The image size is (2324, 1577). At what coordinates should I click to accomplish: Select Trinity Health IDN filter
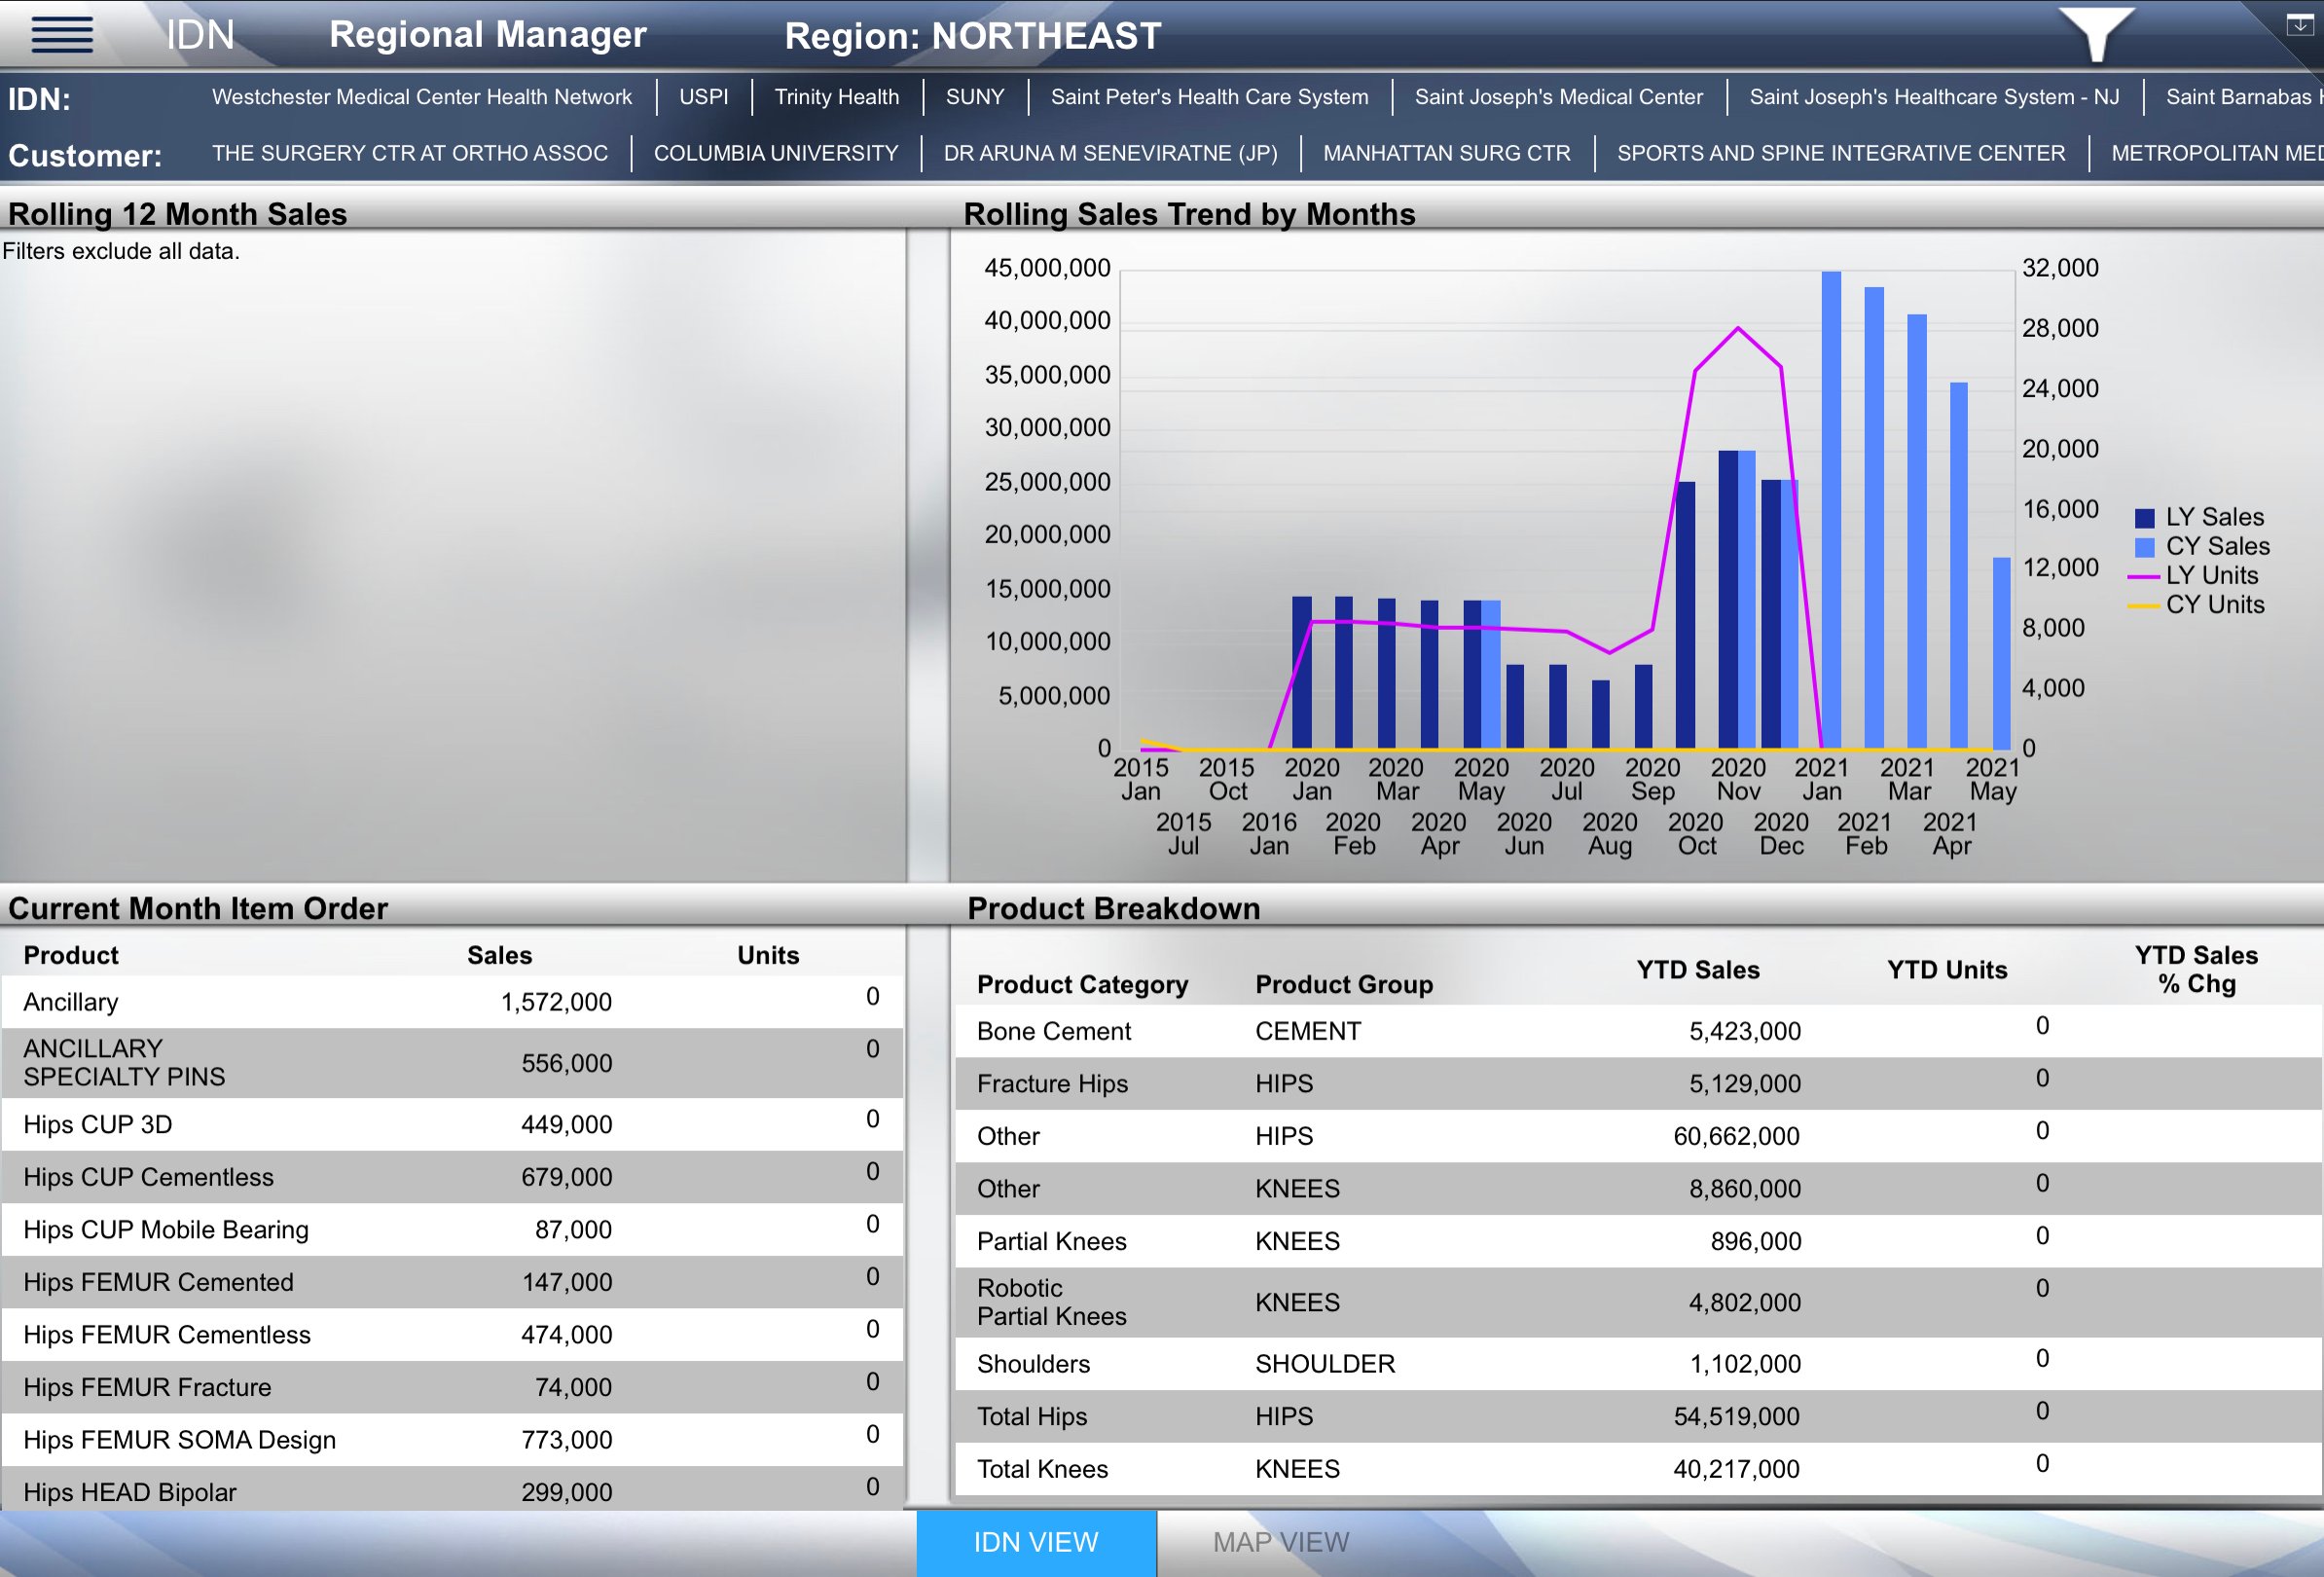836,97
